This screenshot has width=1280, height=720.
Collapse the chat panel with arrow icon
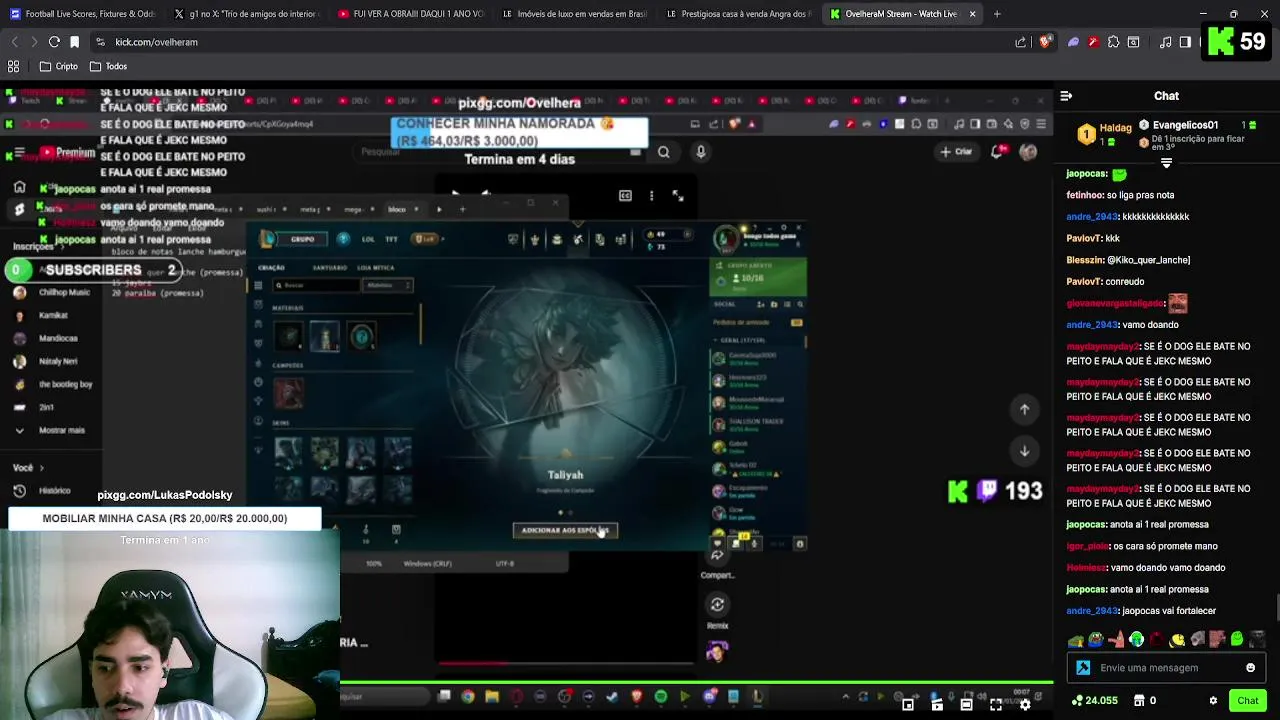coord(1066,96)
